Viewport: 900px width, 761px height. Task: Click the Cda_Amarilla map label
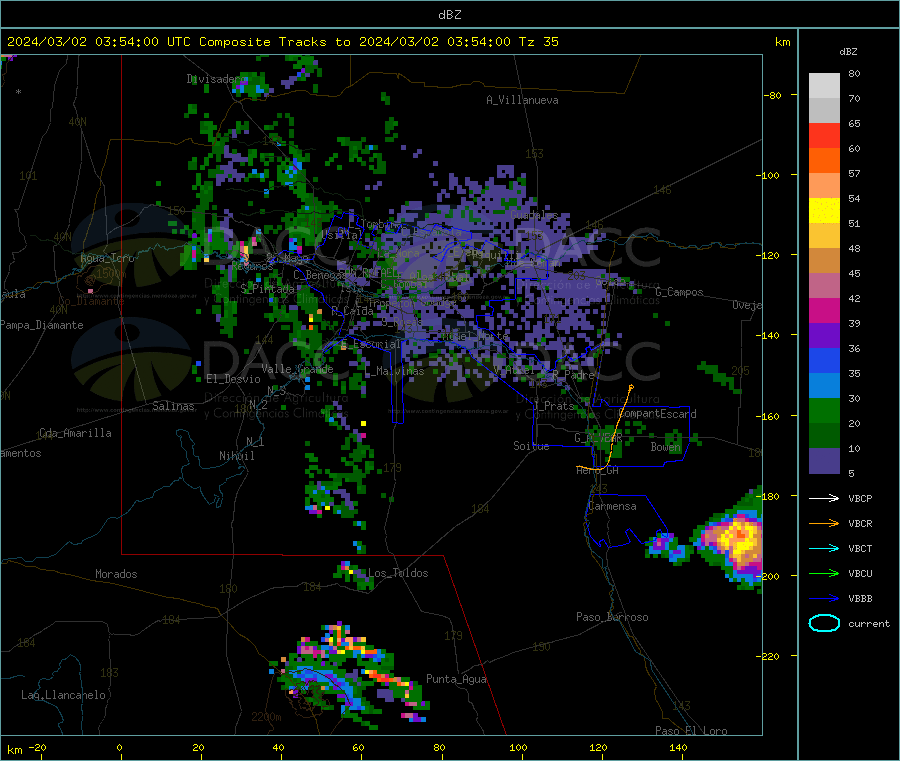click(75, 433)
